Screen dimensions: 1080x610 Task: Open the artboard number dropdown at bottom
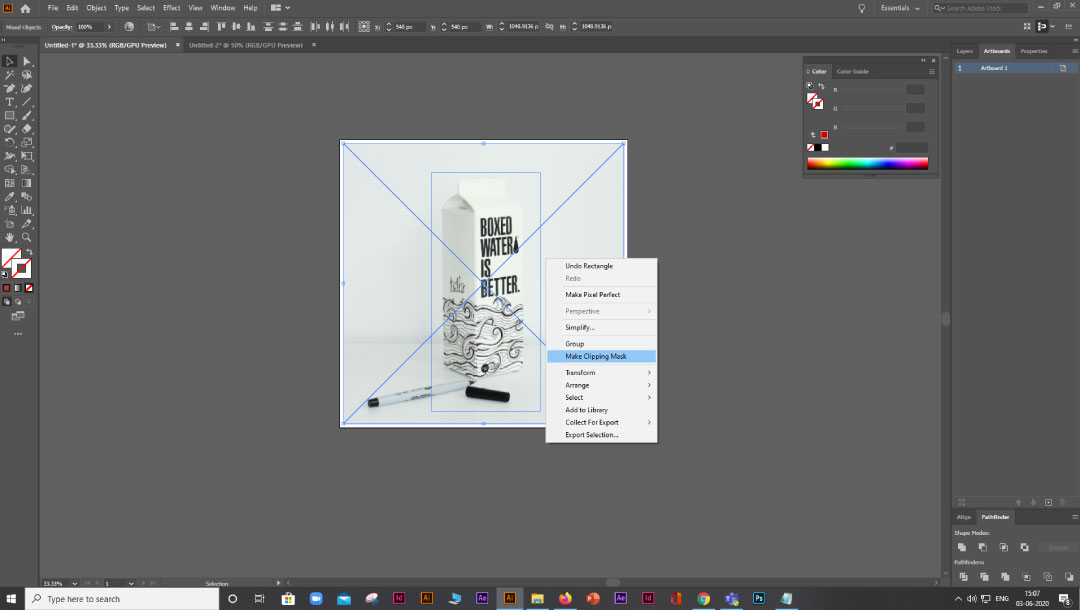[131, 583]
